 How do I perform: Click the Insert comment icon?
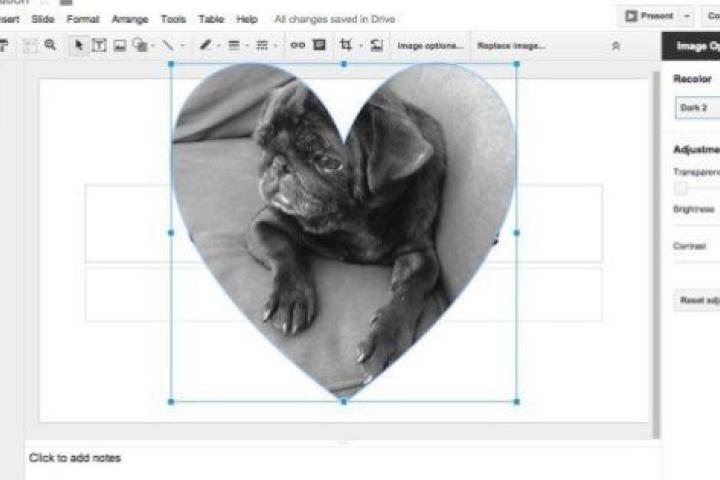click(318, 45)
